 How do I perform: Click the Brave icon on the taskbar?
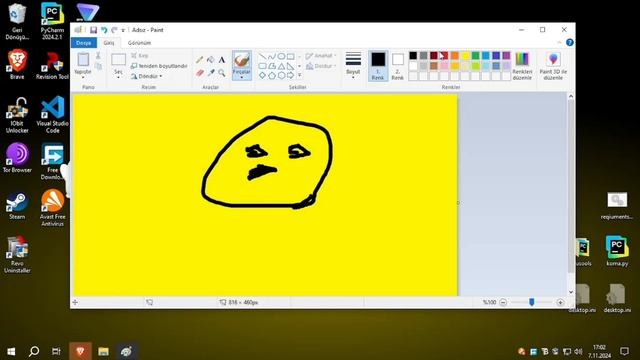click(x=80, y=351)
